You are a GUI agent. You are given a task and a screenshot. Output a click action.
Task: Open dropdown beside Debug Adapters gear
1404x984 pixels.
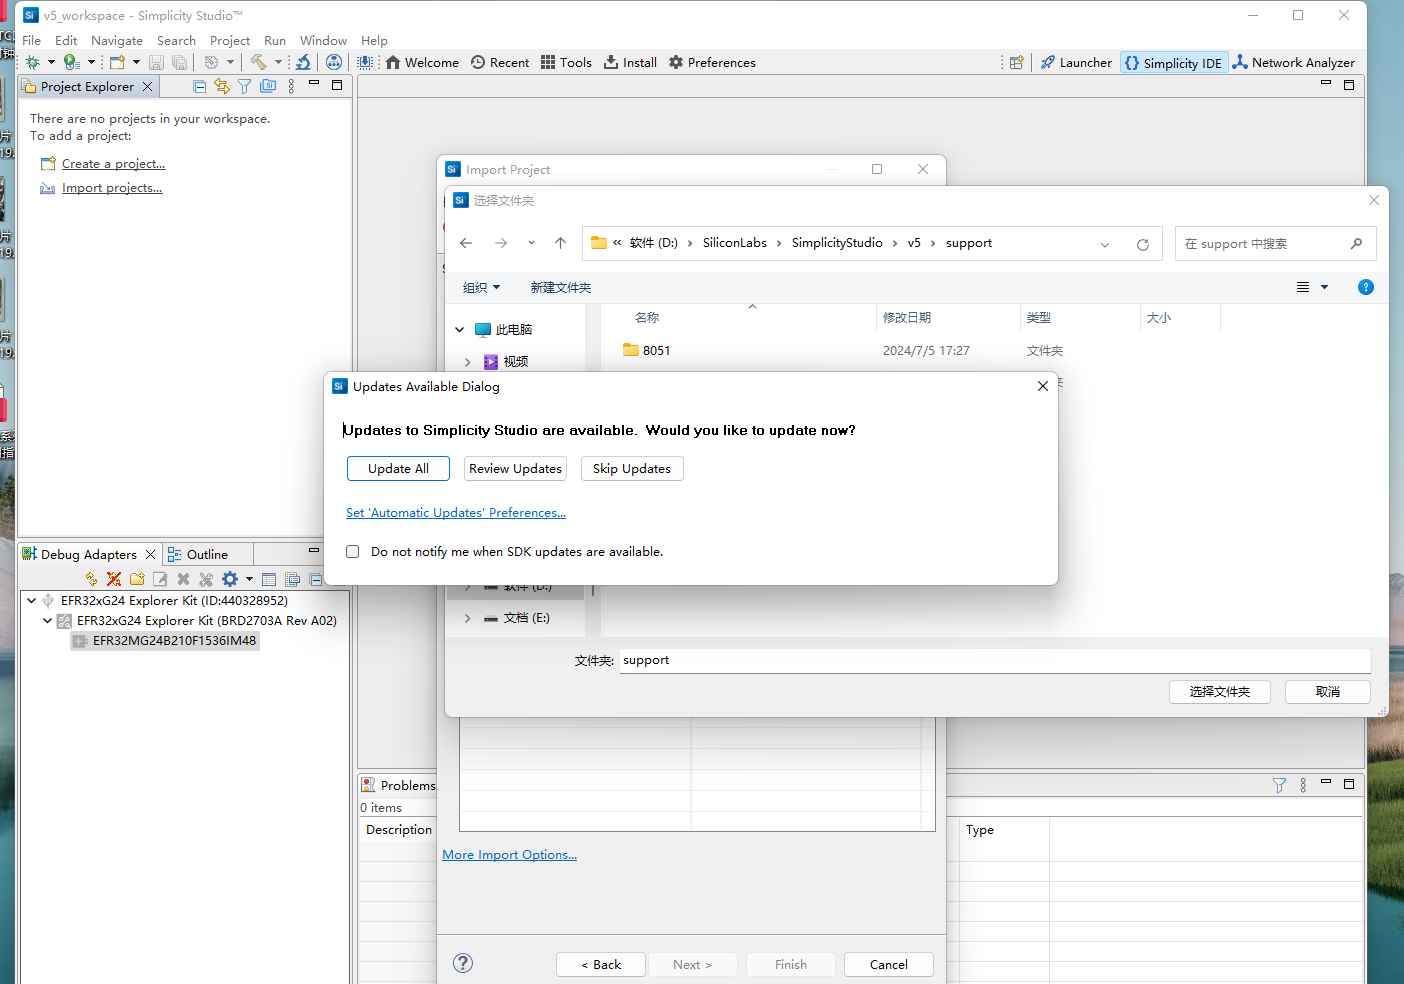[249, 579]
